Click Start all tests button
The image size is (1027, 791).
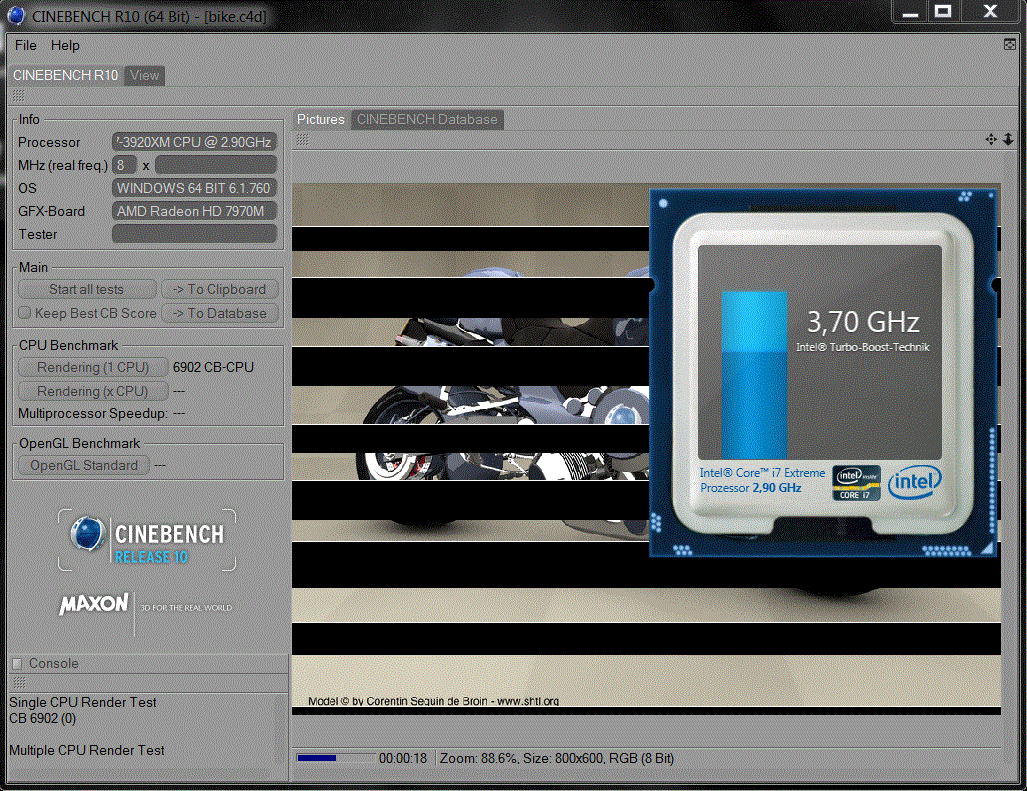[x=87, y=289]
